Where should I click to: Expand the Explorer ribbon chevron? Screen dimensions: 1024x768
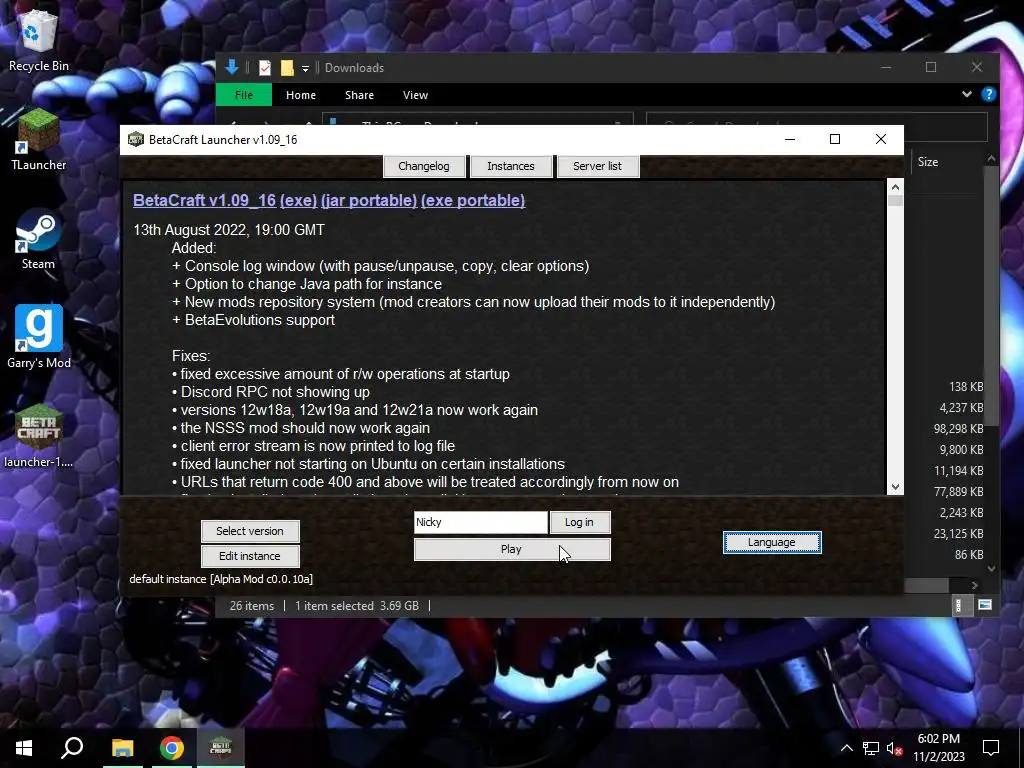point(967,94)
